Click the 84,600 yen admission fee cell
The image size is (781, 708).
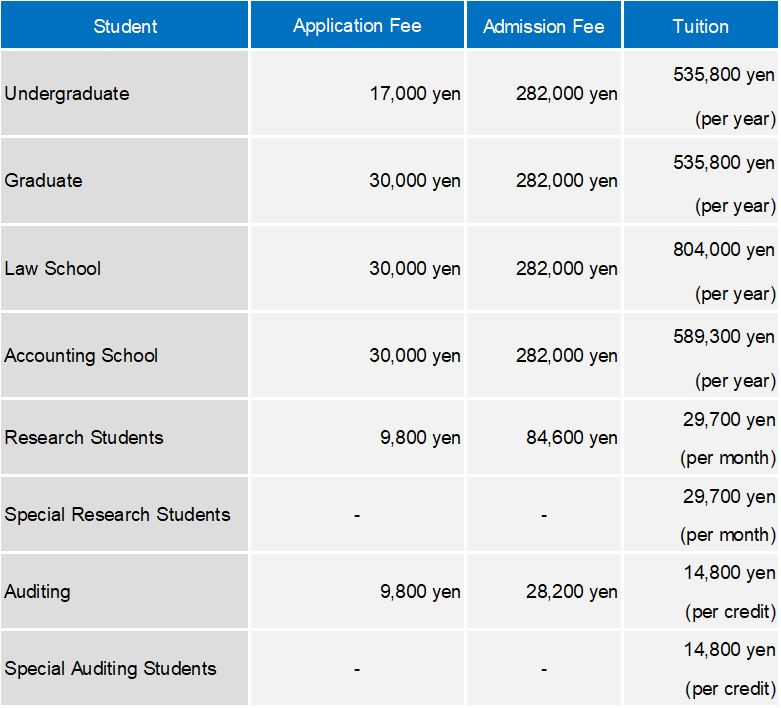point(571,438)
